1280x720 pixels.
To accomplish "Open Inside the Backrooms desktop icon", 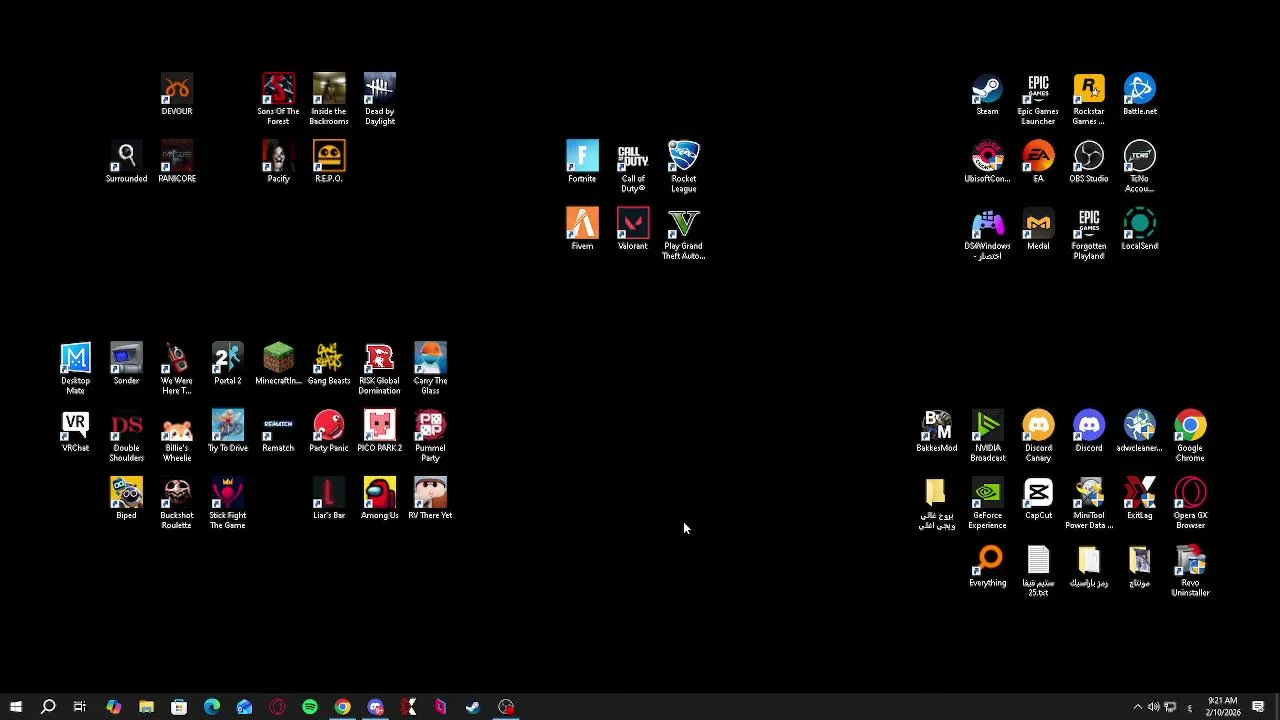I will 329,99.
